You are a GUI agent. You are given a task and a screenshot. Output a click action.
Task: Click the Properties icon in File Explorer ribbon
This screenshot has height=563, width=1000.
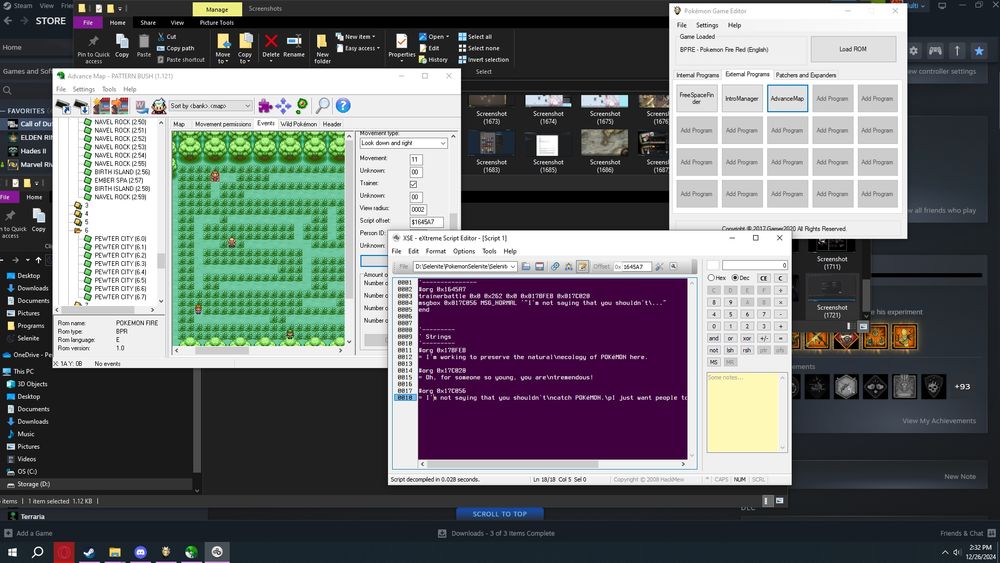(x=402, y=41)
